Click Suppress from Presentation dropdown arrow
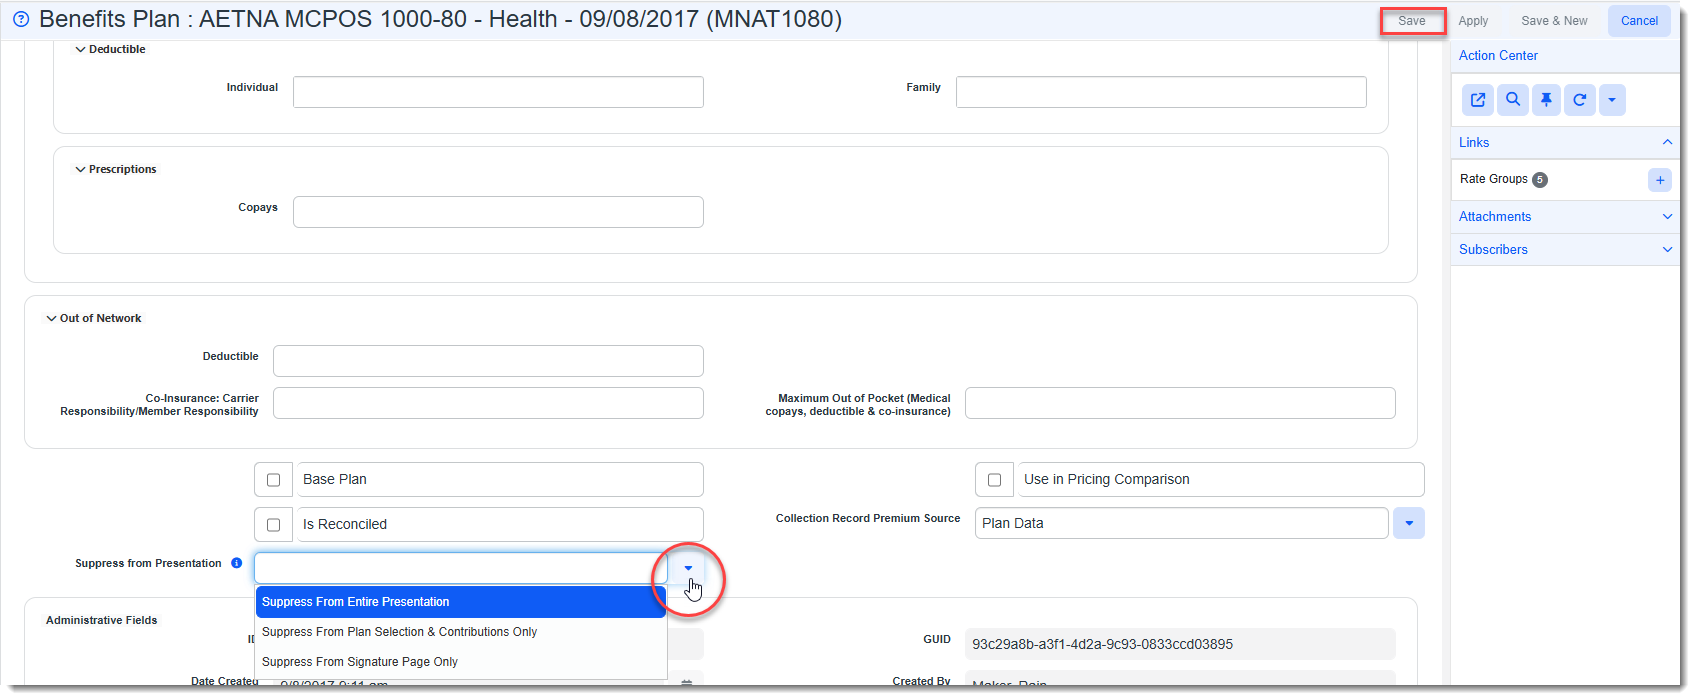This screenshot has height=700, width=1695. [x=688, y=568]
